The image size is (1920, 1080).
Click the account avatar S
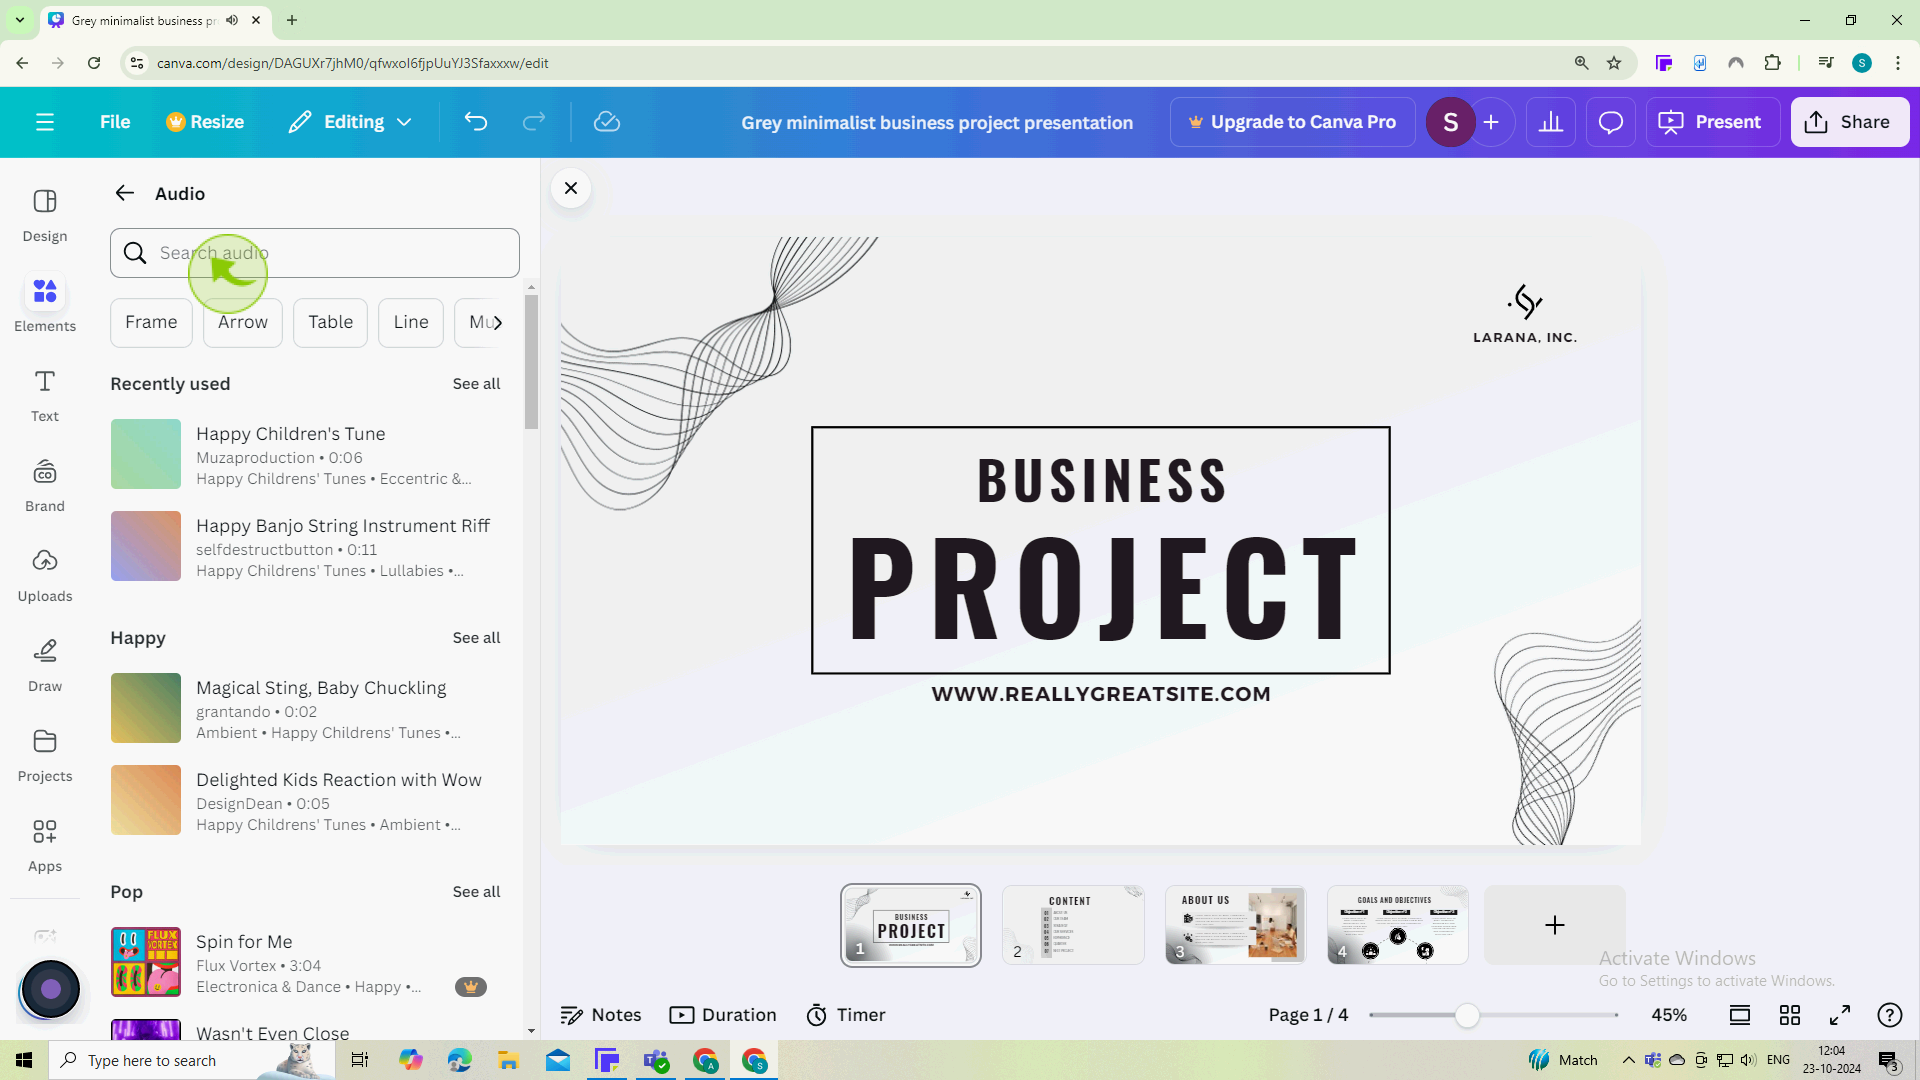pyautogui.click(x=1450, y=122)
